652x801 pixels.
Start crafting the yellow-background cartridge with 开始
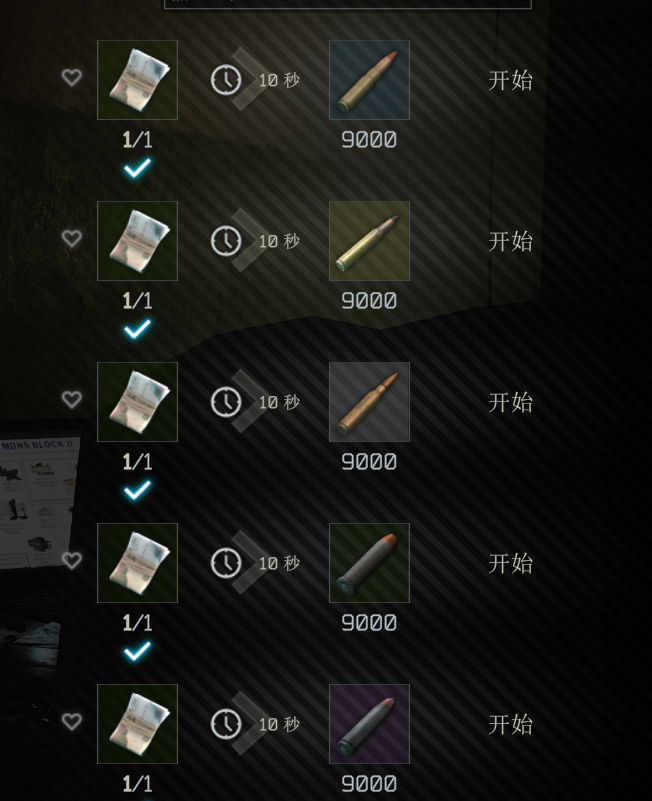[510, 241]
